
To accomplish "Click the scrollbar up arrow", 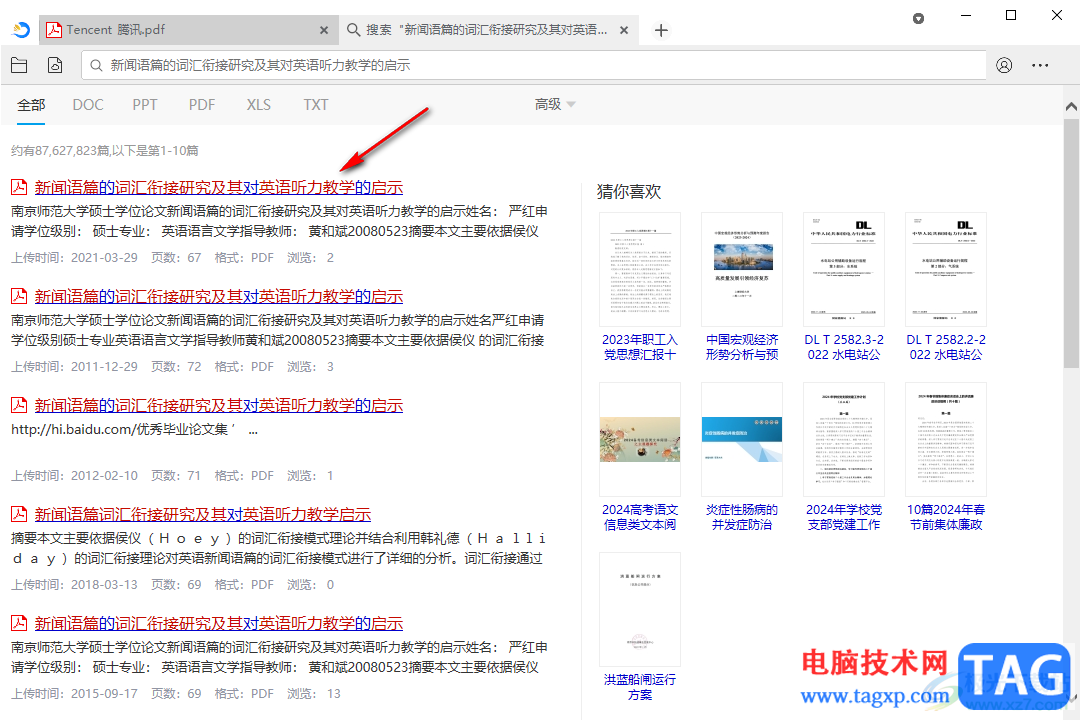I will [x=1071, y=106].
